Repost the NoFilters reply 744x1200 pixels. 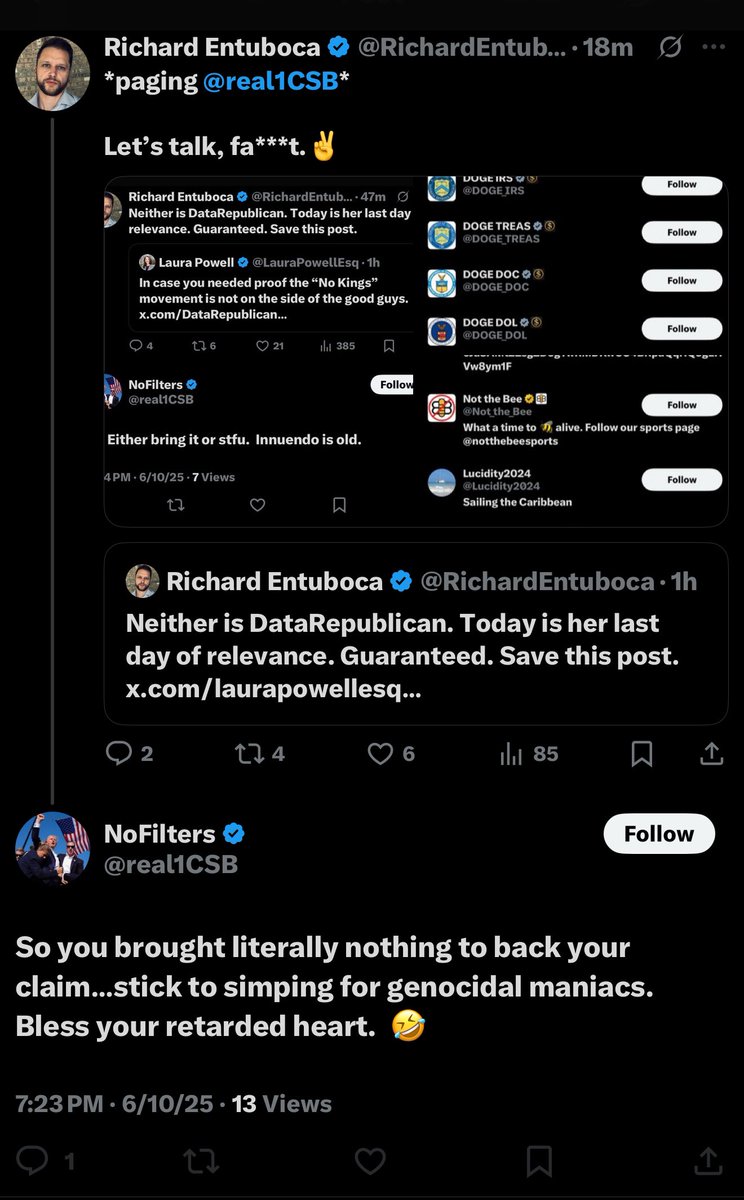[x=200, y=1160]
